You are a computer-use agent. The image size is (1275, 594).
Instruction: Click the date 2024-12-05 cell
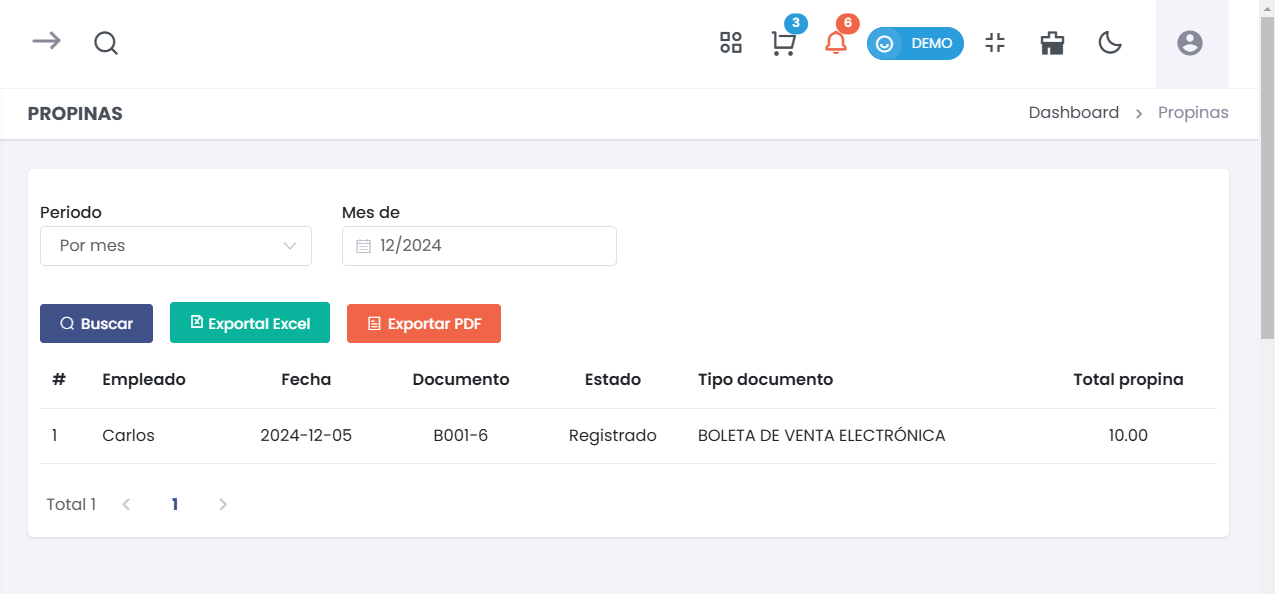tap(306, 436)
